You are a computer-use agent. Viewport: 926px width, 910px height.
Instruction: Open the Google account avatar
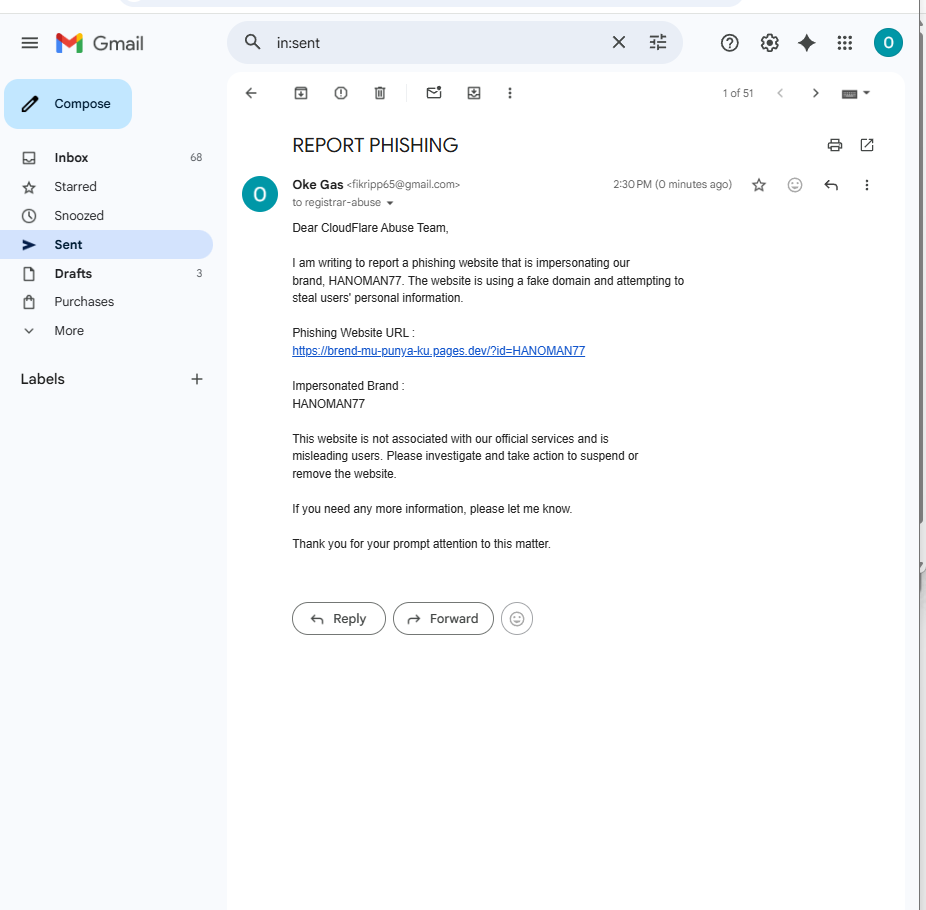coord(888,43)
